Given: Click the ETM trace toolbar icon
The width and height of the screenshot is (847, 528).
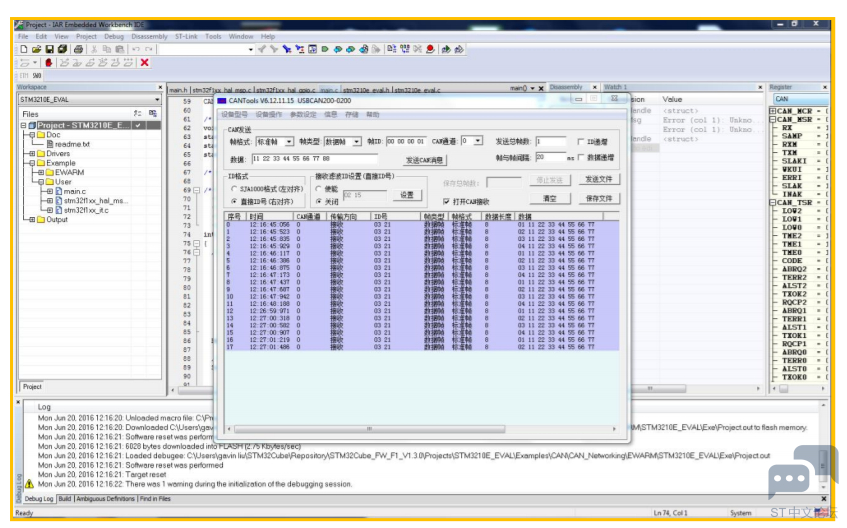Looking at the screenshot, I should 24,76.
